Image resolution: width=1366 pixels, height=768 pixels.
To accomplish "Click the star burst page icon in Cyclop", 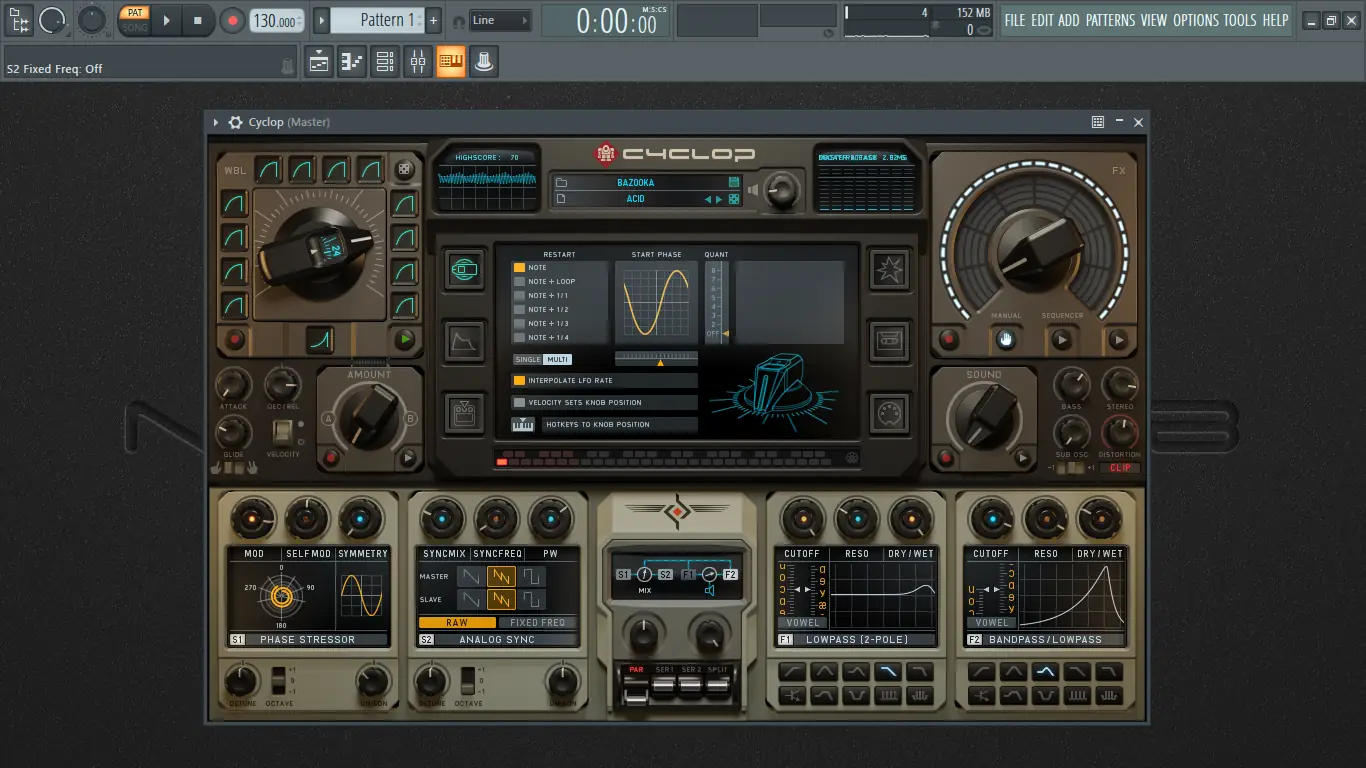I will pos(888,269).
